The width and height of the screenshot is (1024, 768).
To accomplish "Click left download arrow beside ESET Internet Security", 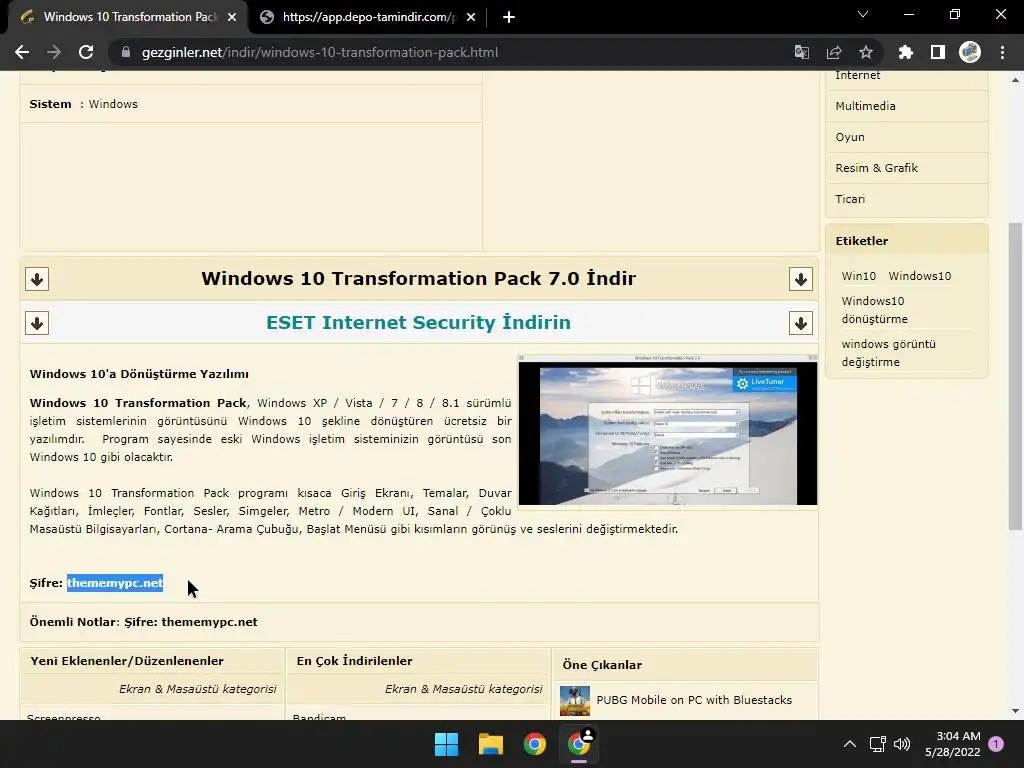I will (37, 323).
